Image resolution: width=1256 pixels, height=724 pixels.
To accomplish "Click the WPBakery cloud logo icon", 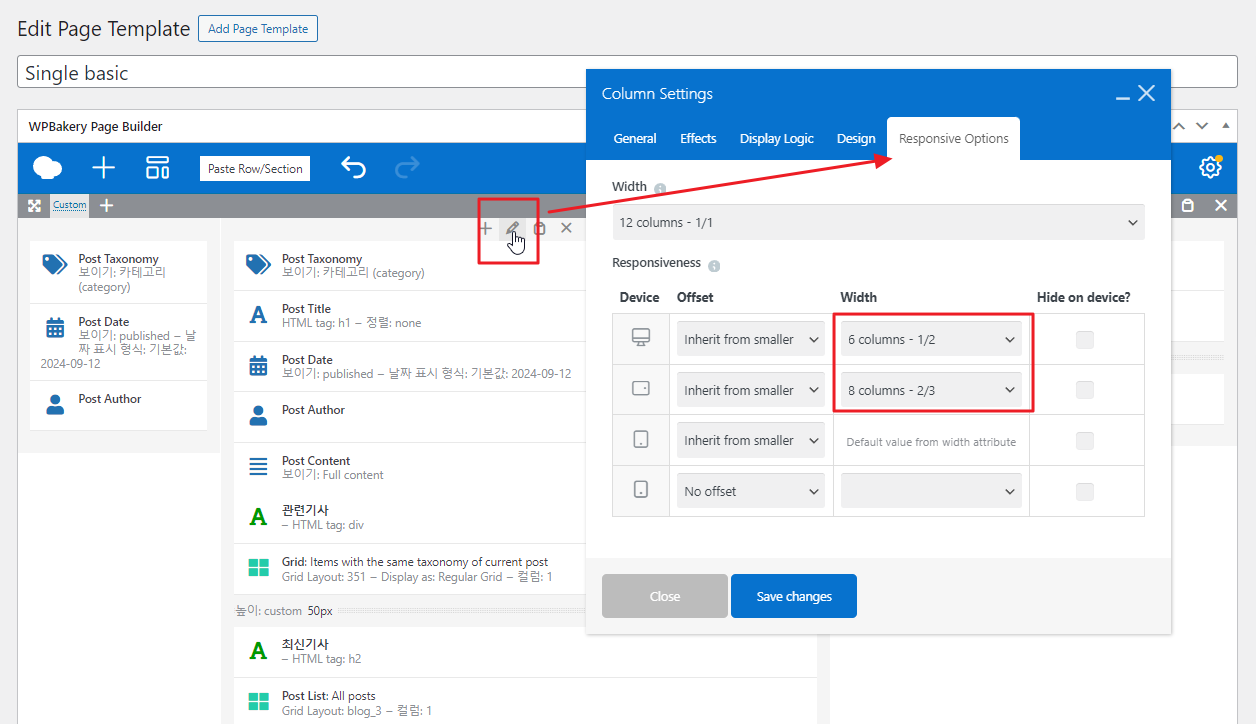I will tap(48, 168).
